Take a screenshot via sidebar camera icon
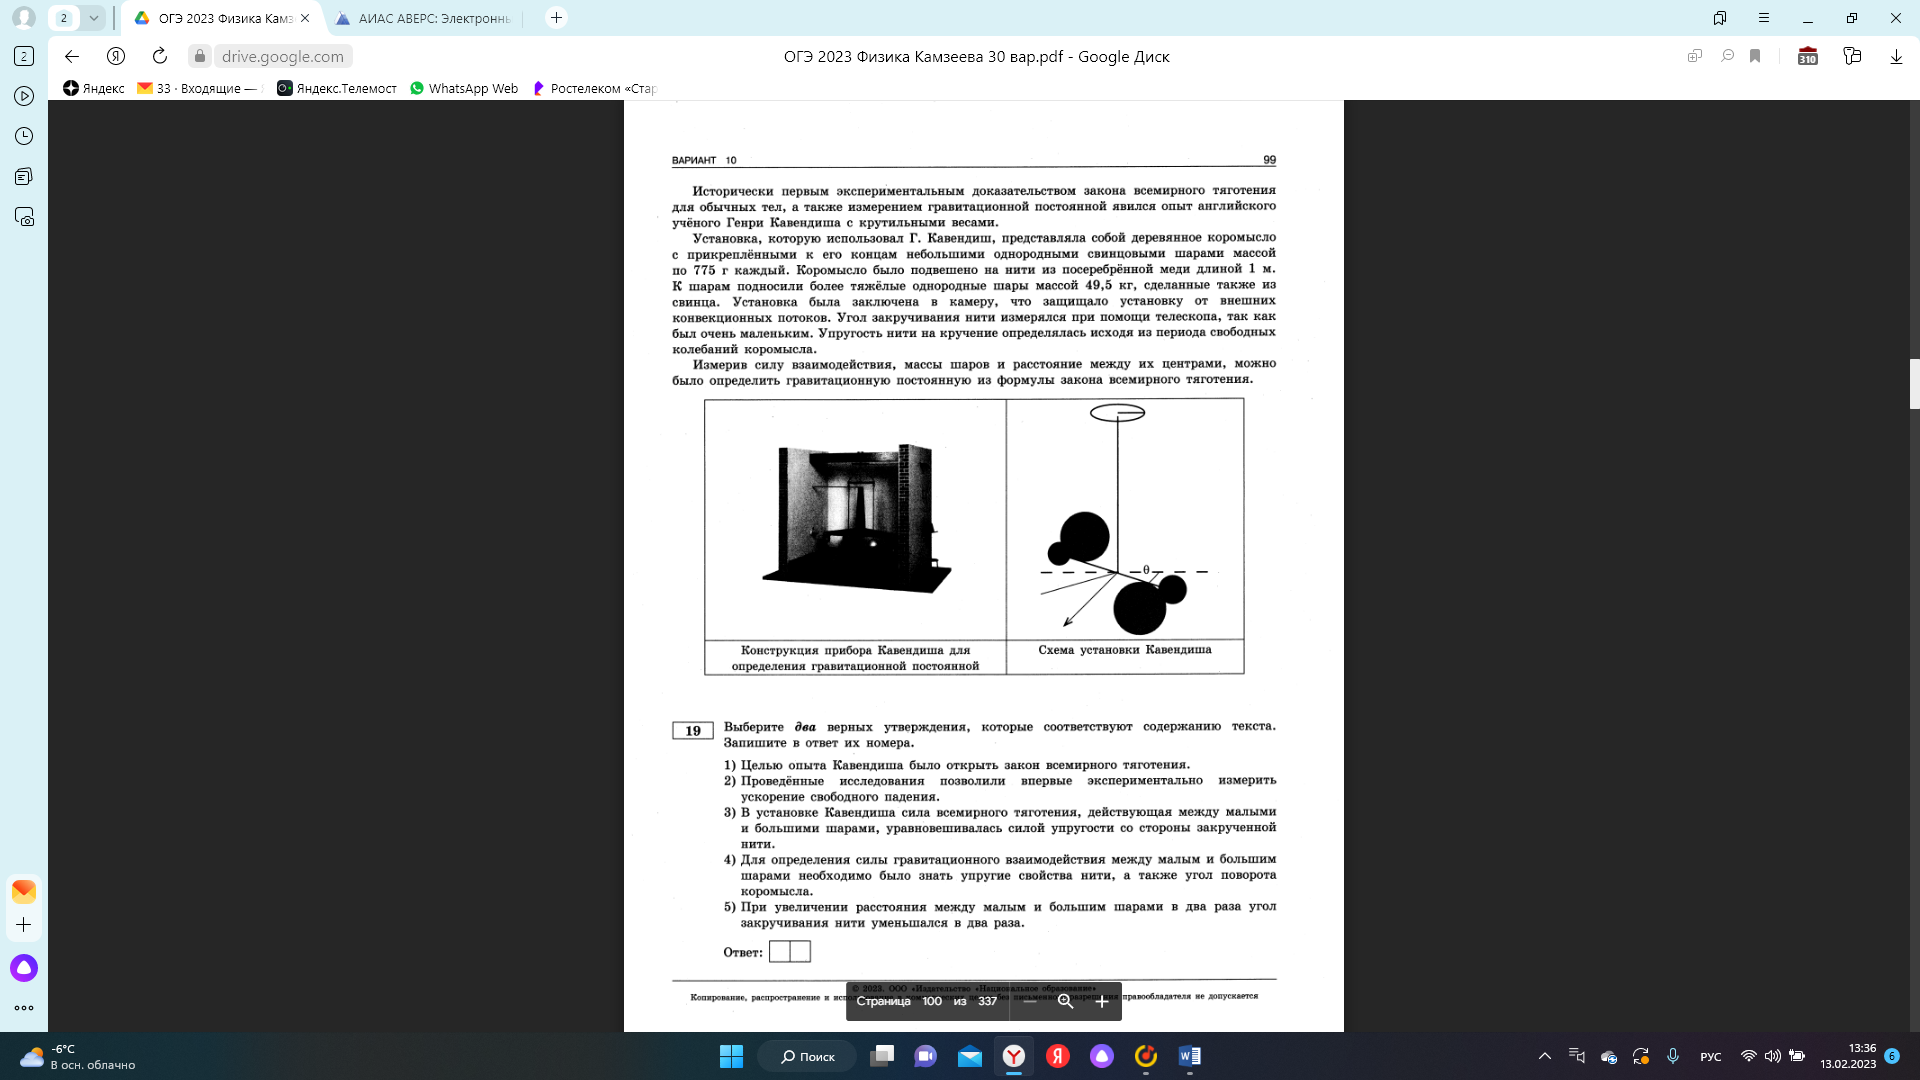The image size is (1920, 1080). tap(24, 217)
